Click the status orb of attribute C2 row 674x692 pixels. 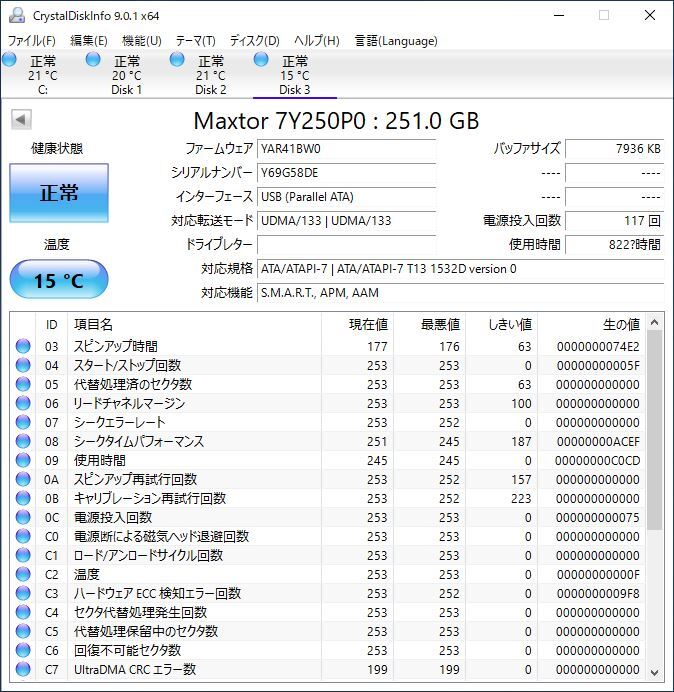[23, 574]
